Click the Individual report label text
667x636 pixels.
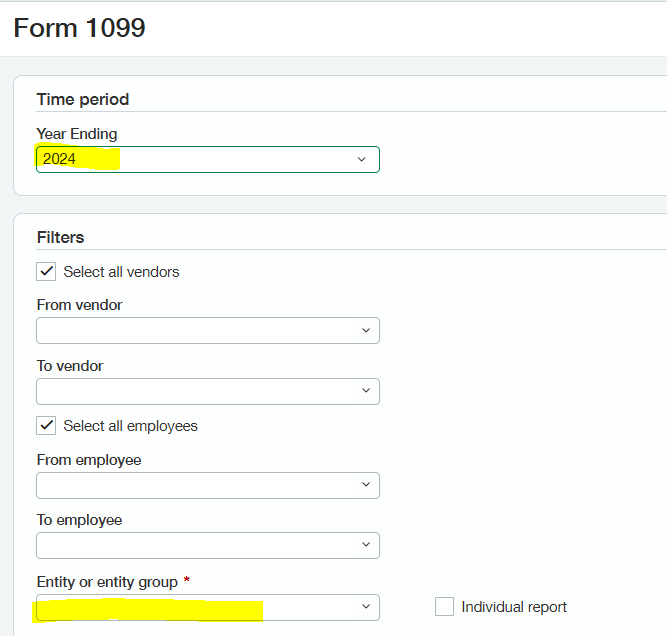click(514, 607)
